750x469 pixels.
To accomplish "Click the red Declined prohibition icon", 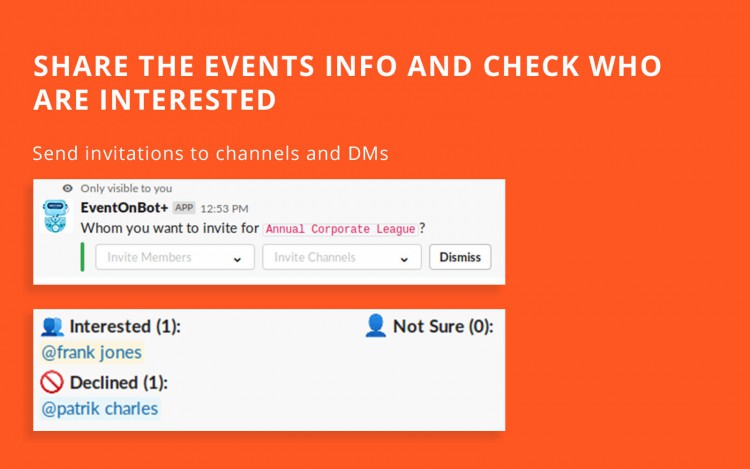I will coord(52,382).
